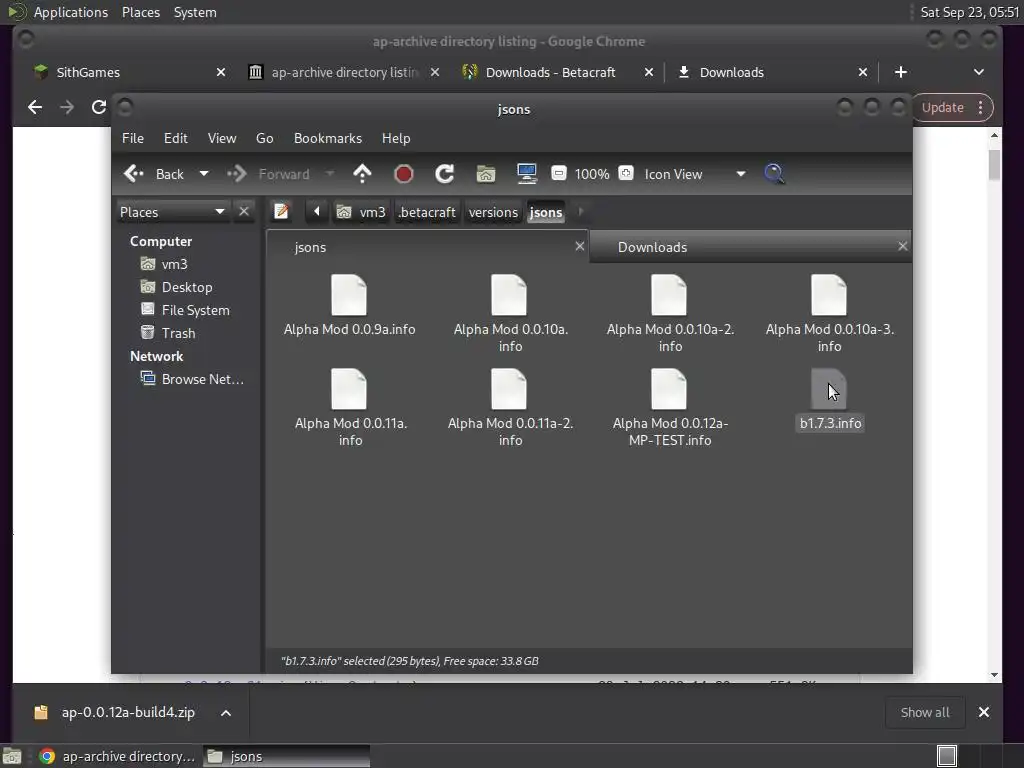
Task: Go up to parent folder
Action: 362,174
